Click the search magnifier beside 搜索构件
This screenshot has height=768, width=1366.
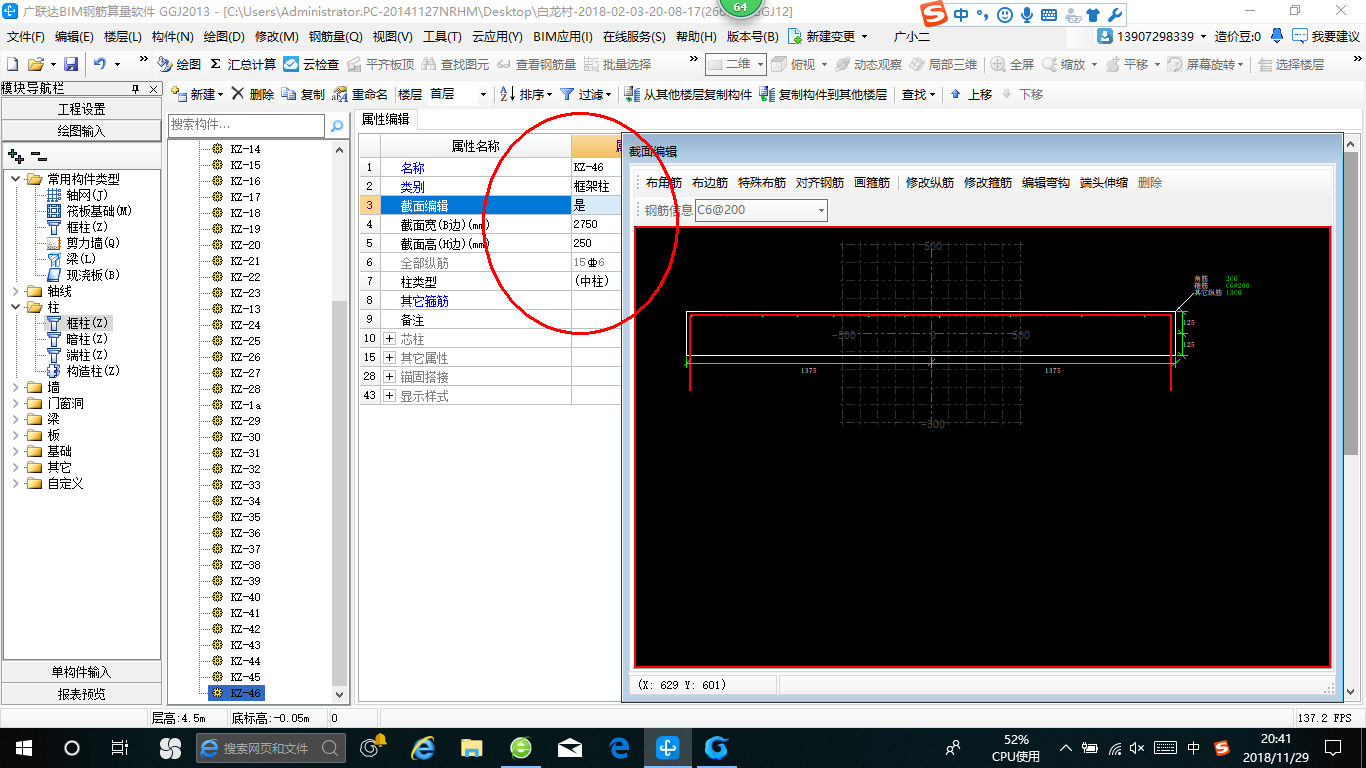click(339, 125)
